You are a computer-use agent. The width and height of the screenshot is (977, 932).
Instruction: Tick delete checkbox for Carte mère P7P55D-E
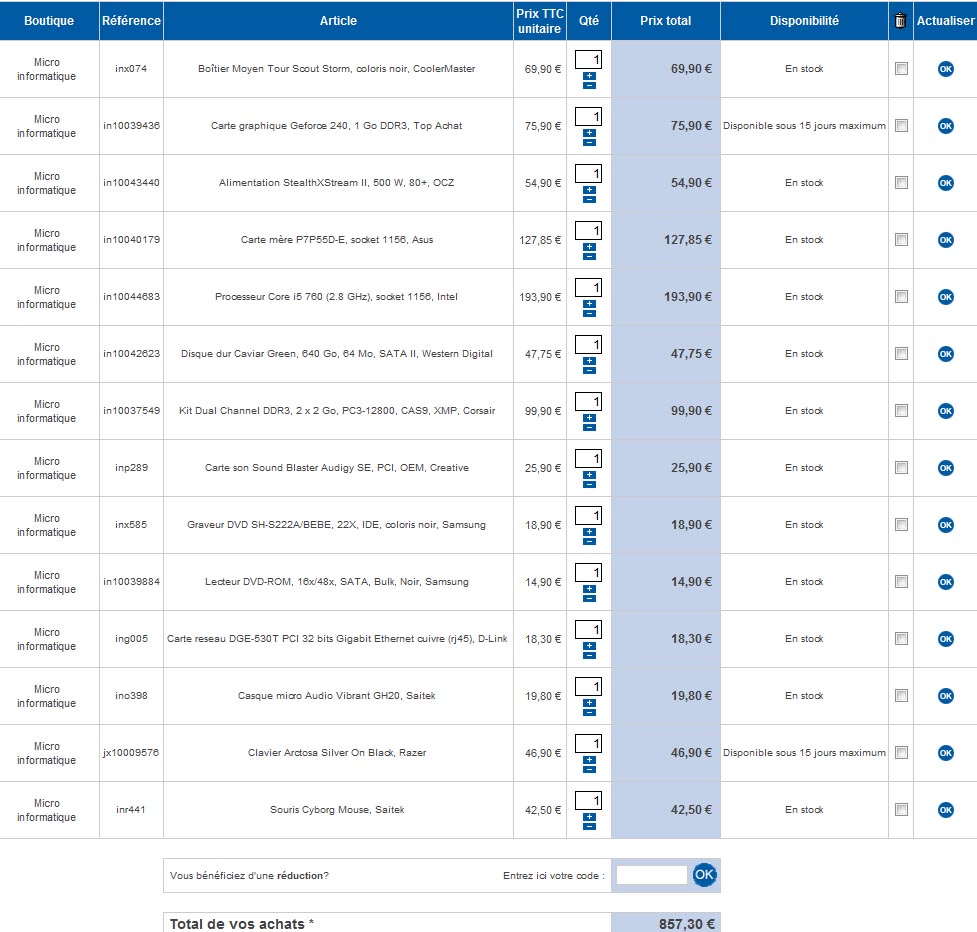pyautogui.click(x=901, y=240)
